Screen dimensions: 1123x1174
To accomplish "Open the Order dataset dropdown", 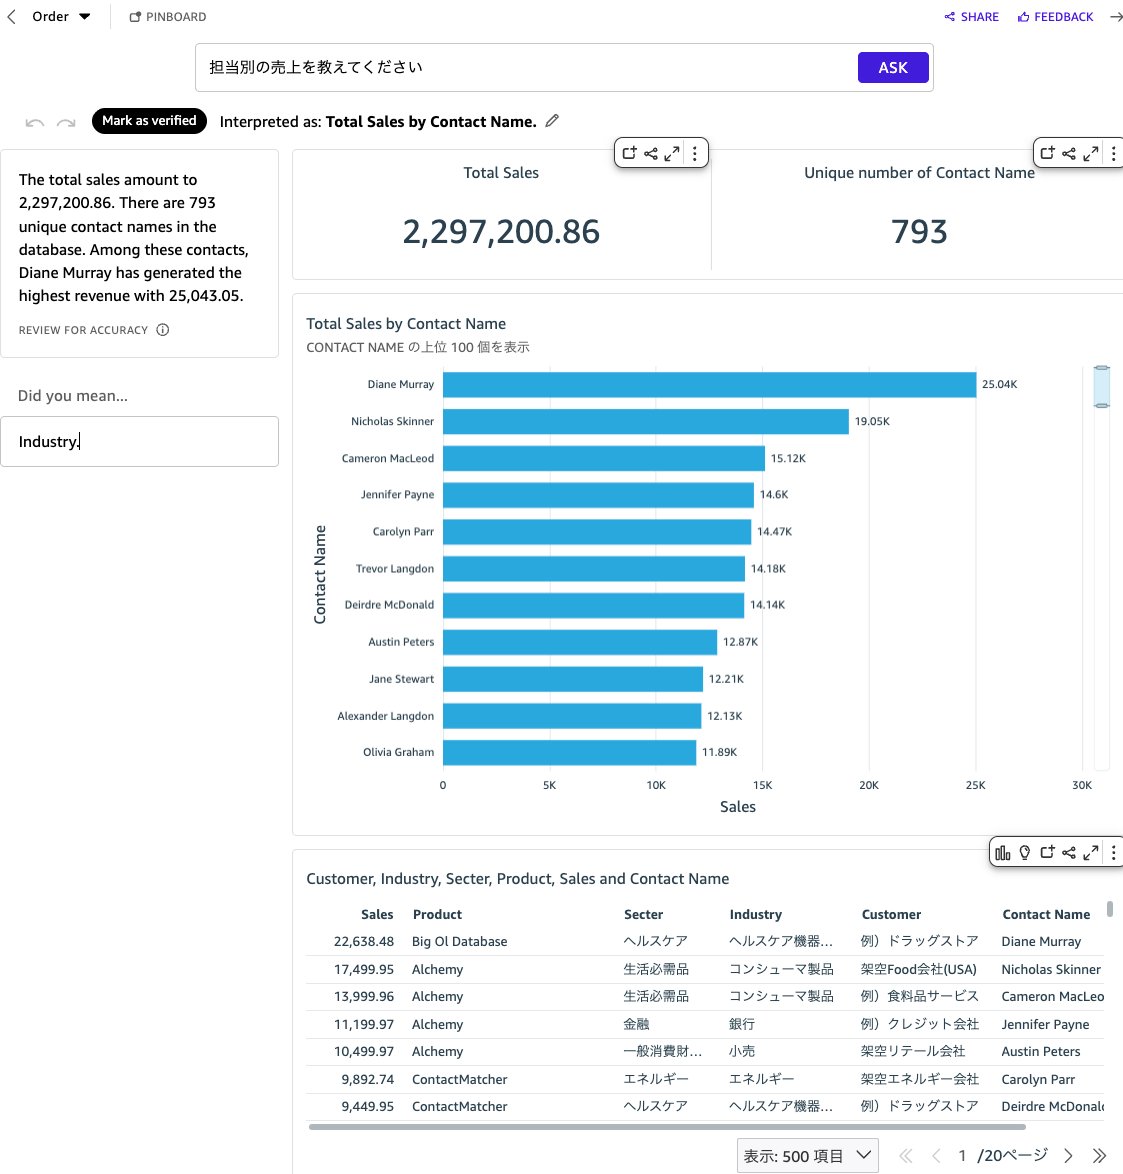I will click(x=60, y=16).
